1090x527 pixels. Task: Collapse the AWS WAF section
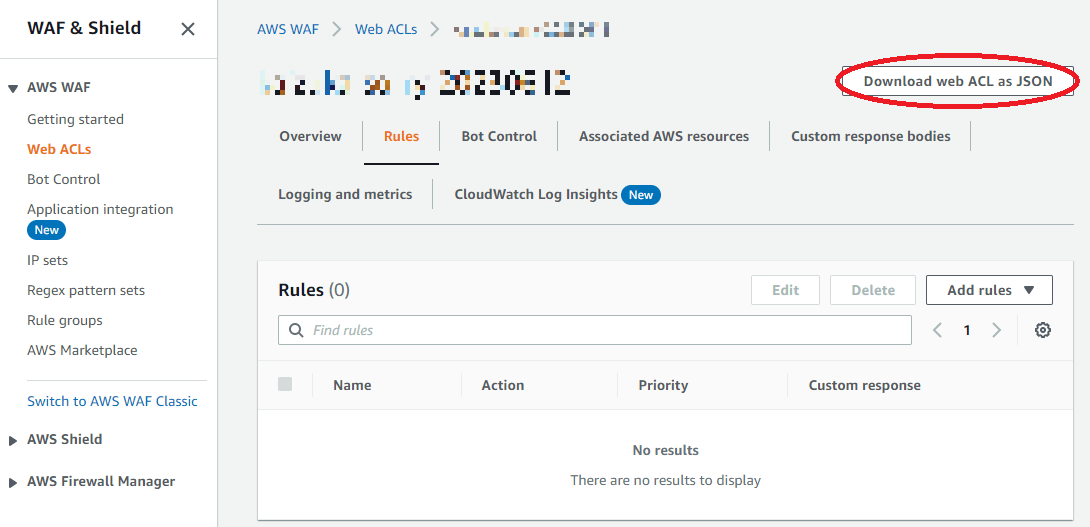13,88
